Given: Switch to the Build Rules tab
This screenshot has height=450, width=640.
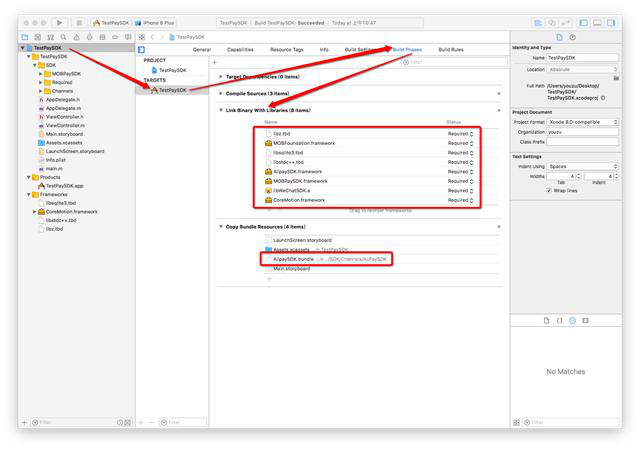Looking at the screenshot, I should pos(451,49).
